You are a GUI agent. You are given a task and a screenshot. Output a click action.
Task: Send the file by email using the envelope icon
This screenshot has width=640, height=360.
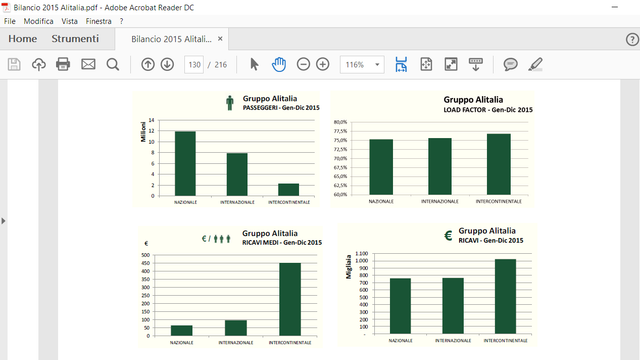click(88, 64)
